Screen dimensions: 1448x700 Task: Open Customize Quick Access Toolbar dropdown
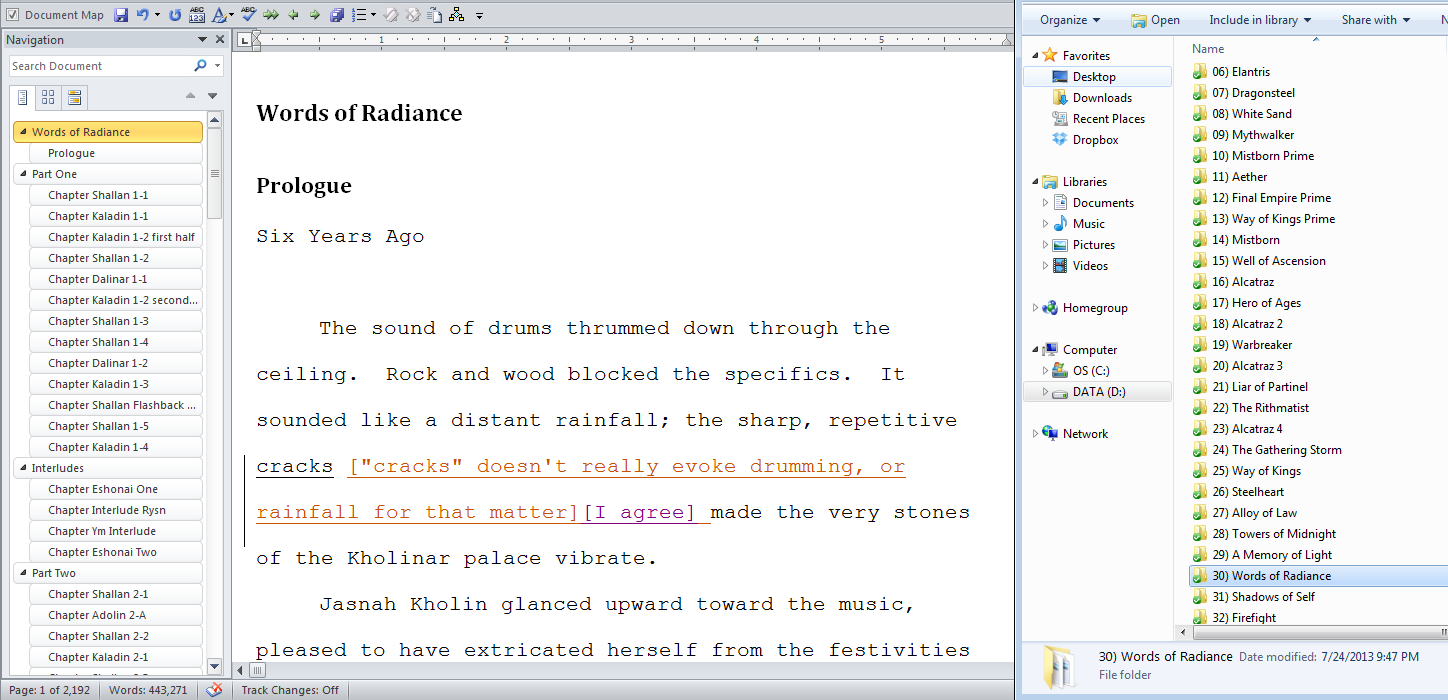[479, 16]
